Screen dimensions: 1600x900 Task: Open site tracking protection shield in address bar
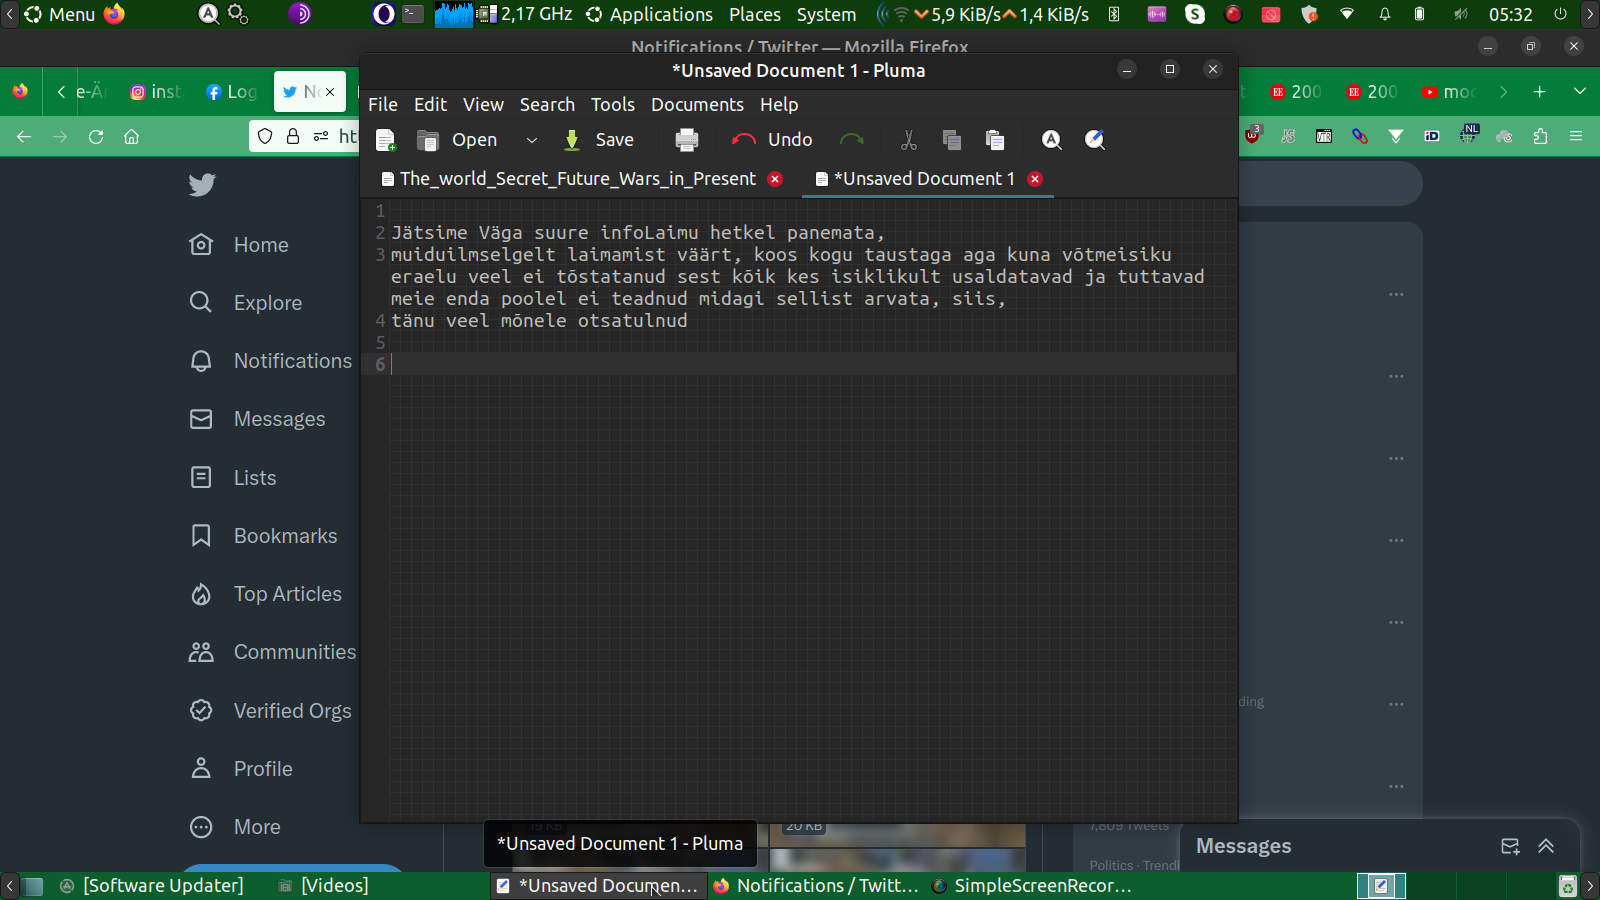click(265, 137)
